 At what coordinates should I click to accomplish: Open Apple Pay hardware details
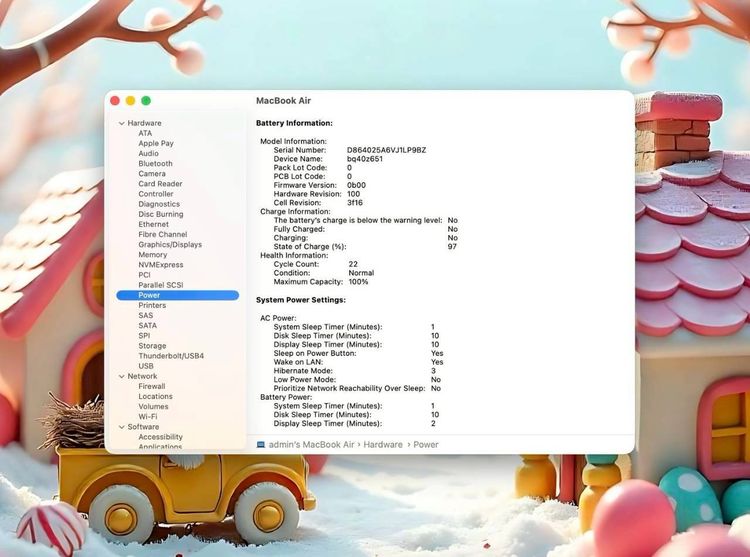tap(156, 143)
